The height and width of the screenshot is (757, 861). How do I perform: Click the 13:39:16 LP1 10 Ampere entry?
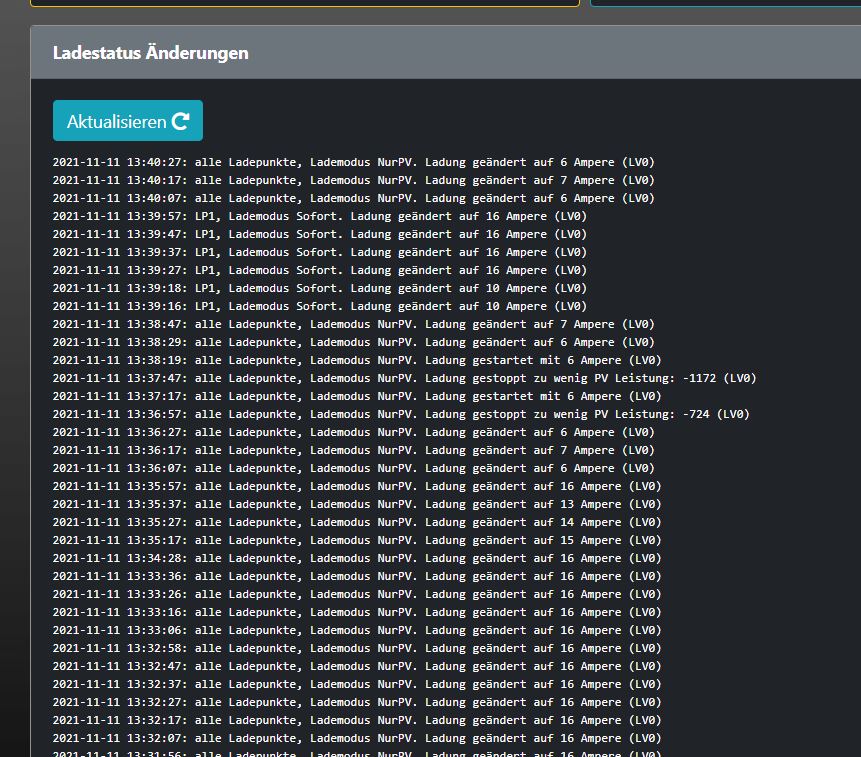(319, 306)
